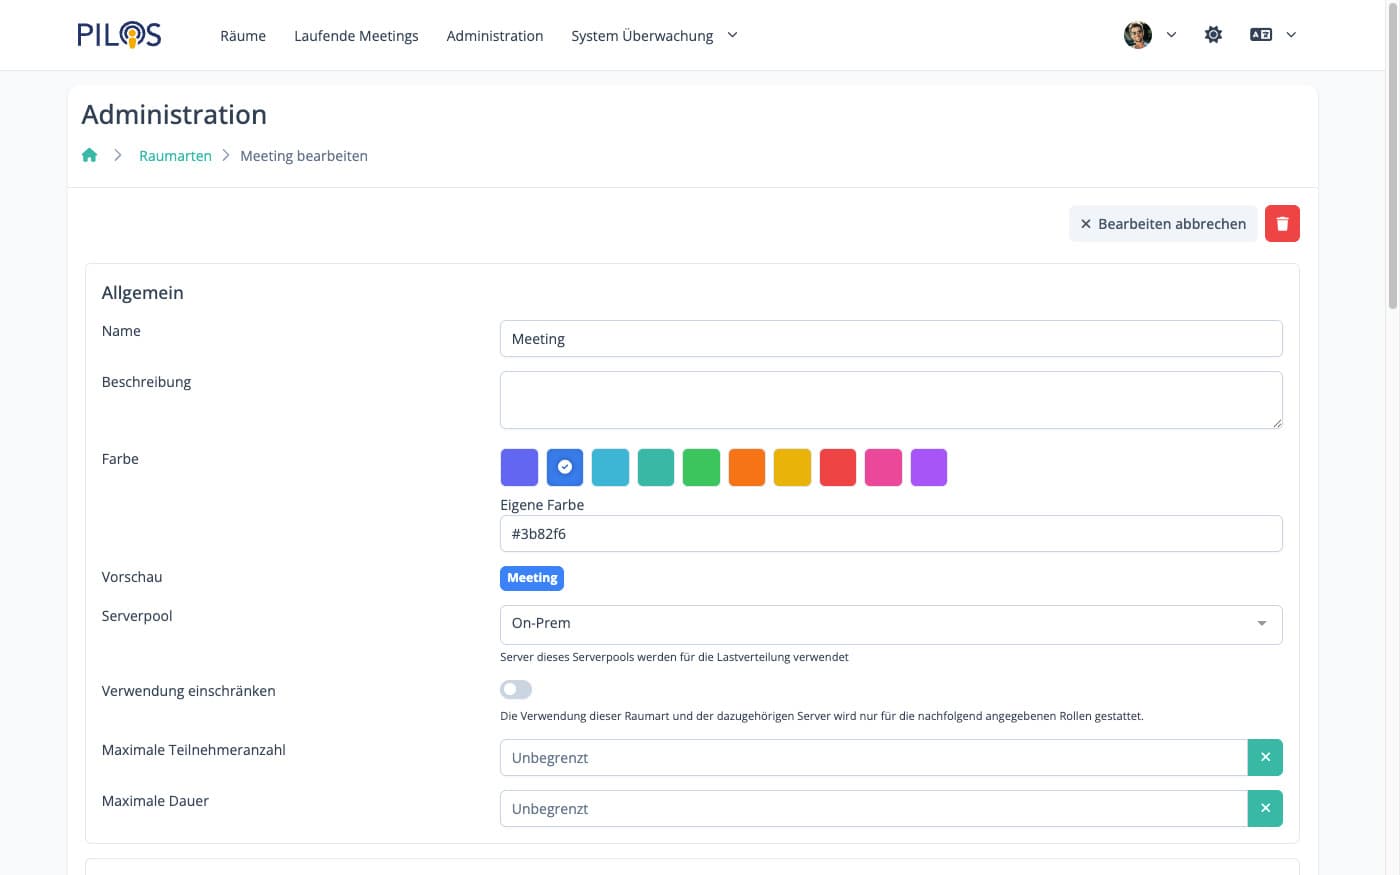Click the PILOS logo
The width and height of the screenshot is (1400, 875).
[119, 35]
